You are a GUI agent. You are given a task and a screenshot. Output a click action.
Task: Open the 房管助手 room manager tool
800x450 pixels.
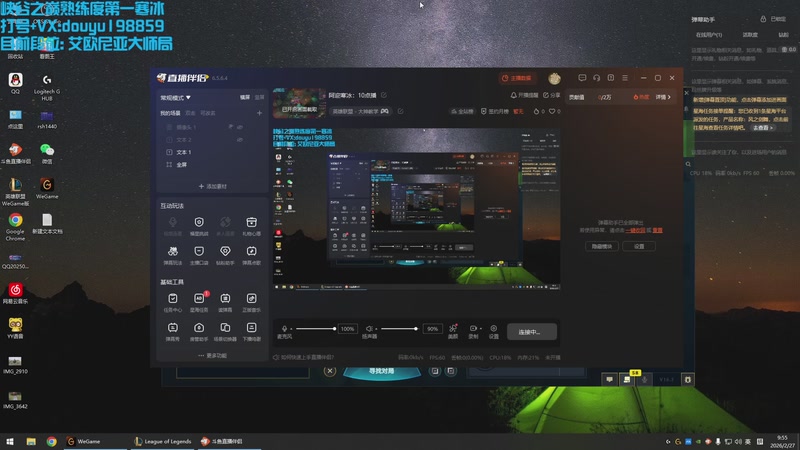click(x=199, y=331)
